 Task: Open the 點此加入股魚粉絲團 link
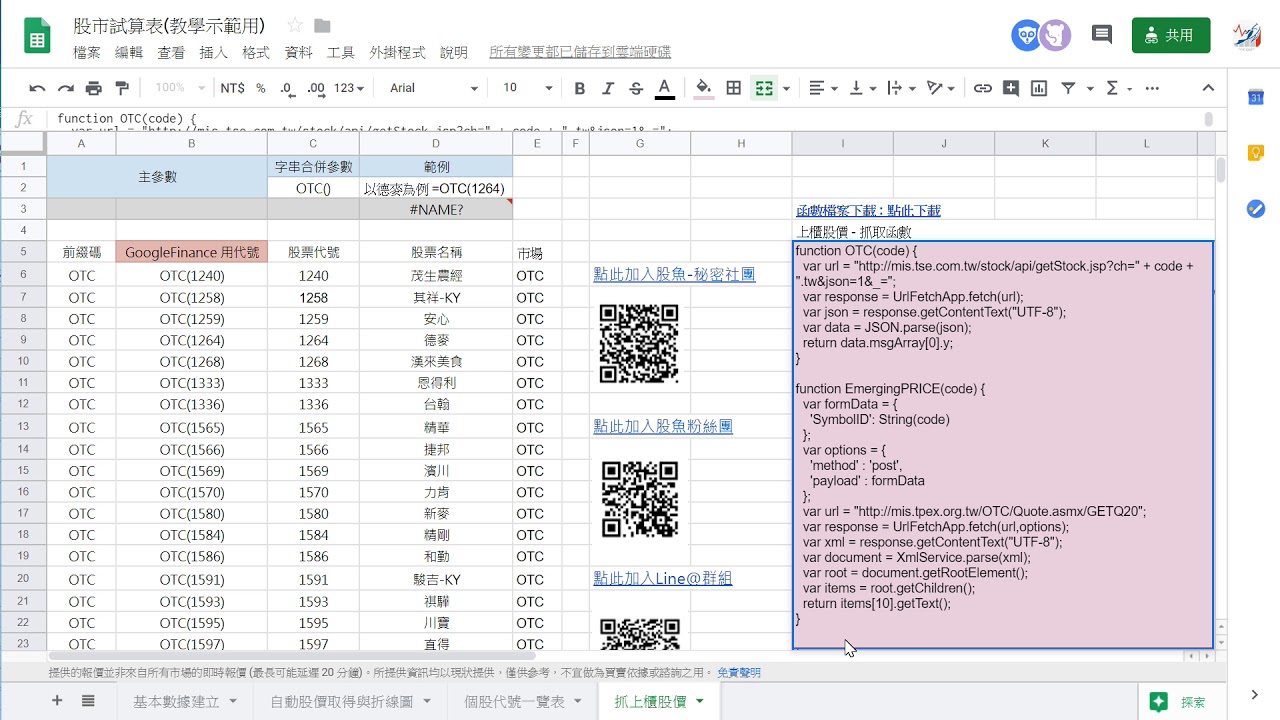pos(663,426)
